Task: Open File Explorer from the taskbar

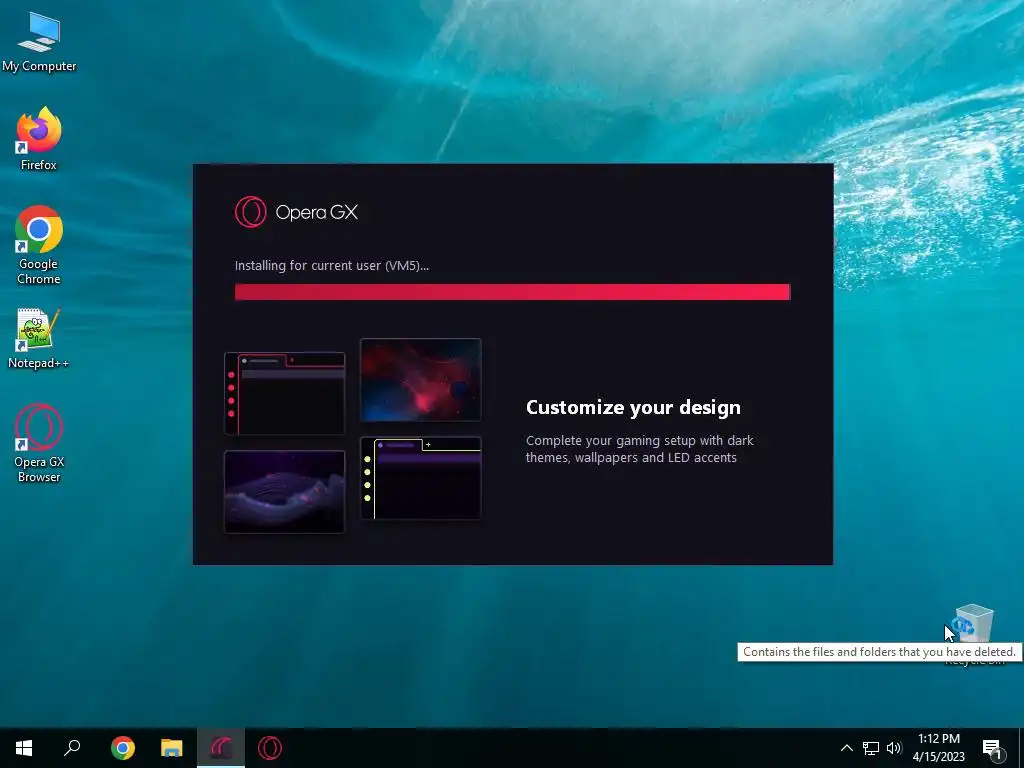Action: [x=172, y=748]
